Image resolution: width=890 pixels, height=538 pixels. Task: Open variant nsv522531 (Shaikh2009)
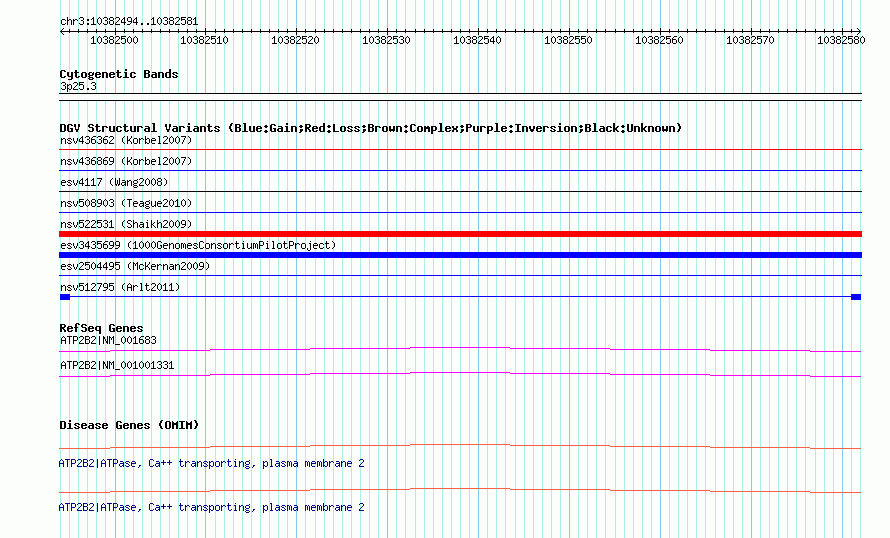click(126, 224)
